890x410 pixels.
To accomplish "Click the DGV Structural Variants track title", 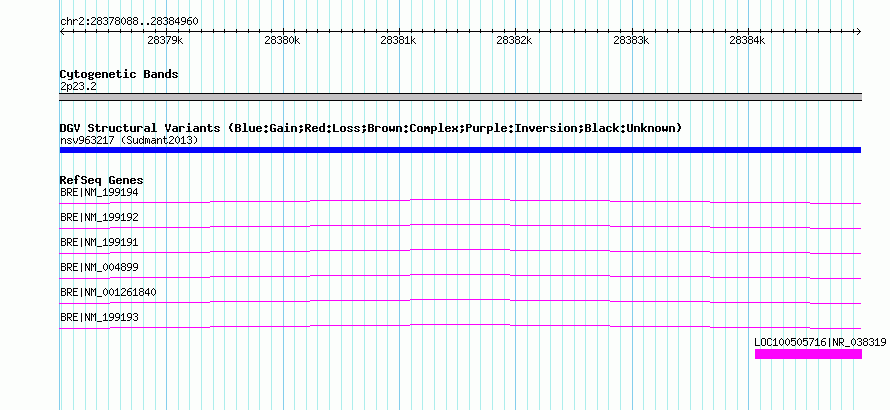I will tap(371, 128).
